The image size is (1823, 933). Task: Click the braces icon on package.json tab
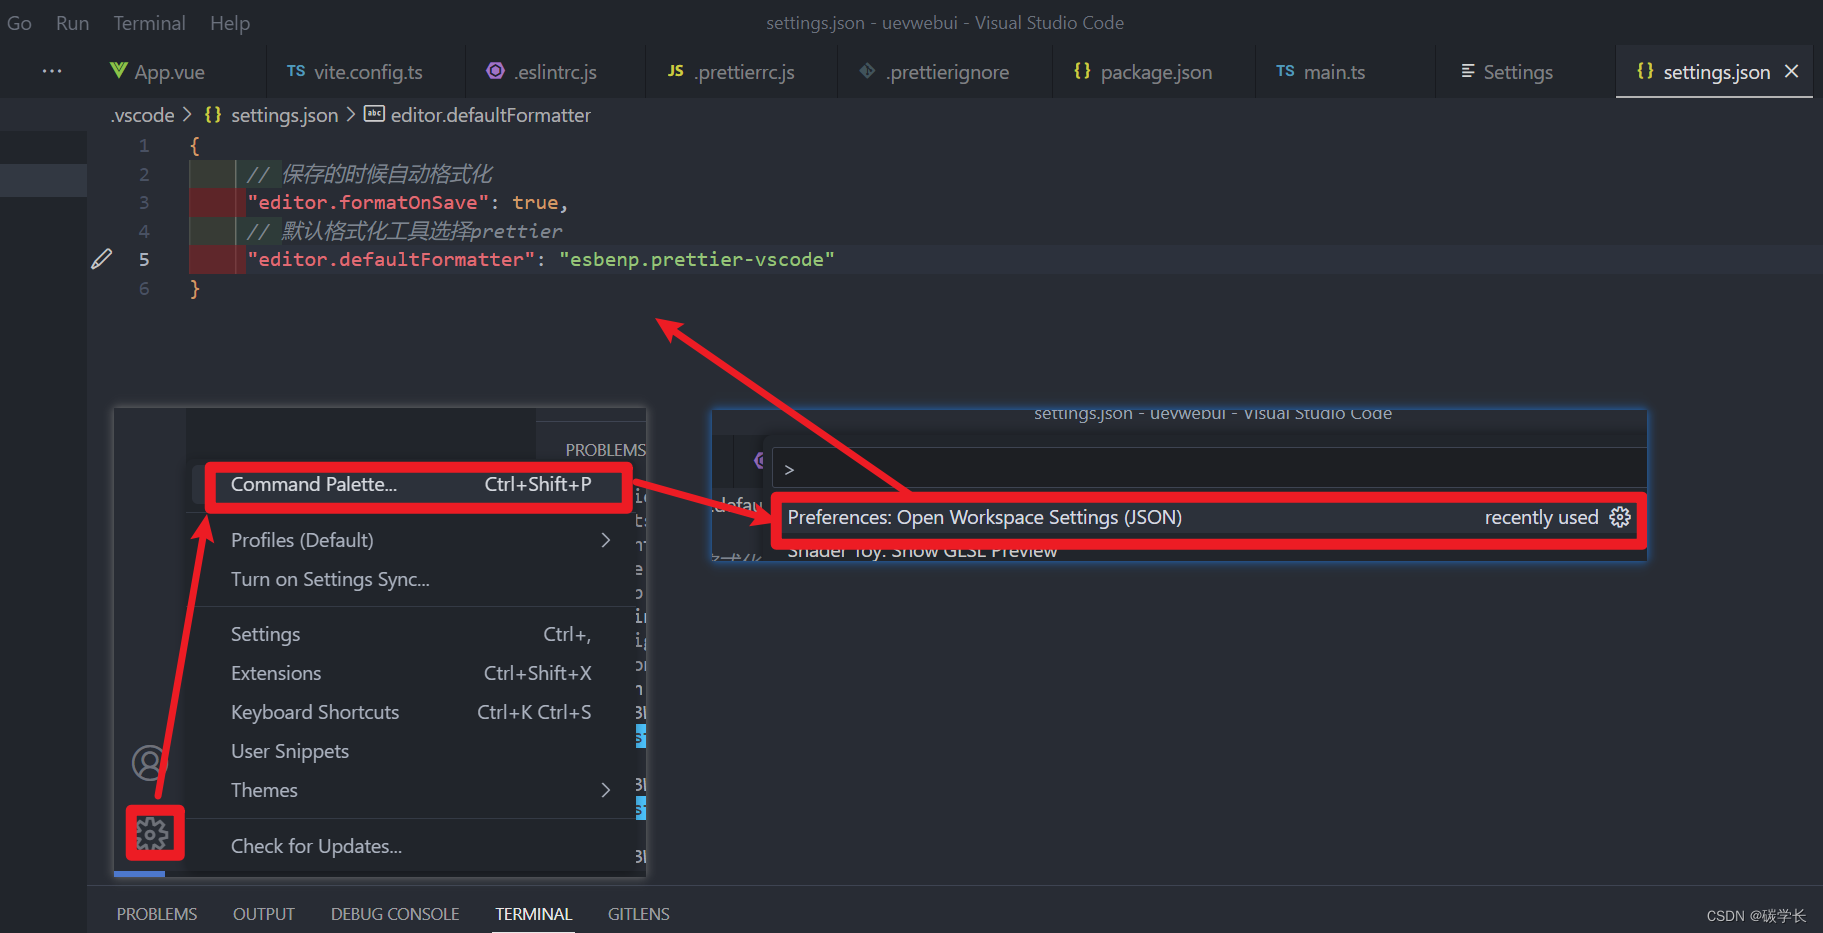point(1082,70)
